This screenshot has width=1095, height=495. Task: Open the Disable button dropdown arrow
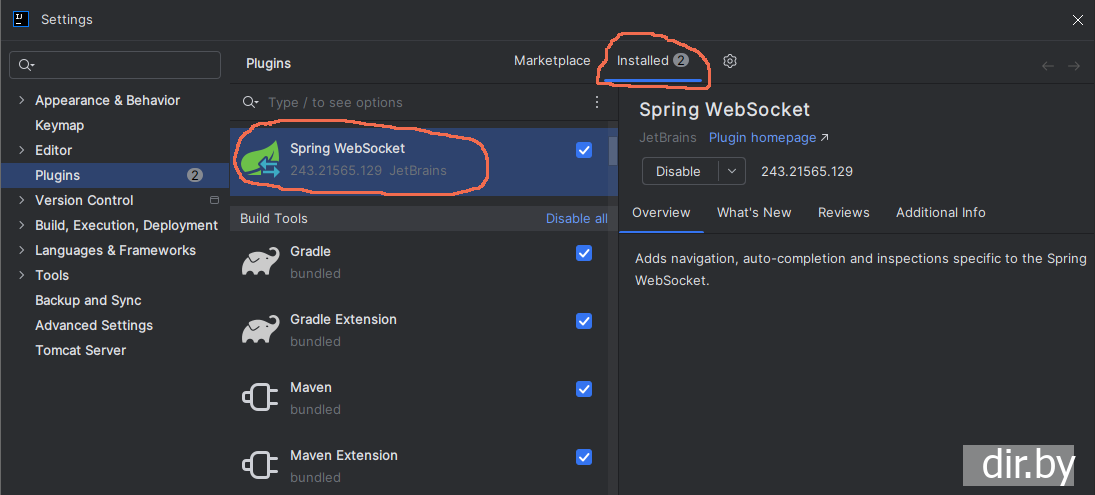(x=732, y=171)
